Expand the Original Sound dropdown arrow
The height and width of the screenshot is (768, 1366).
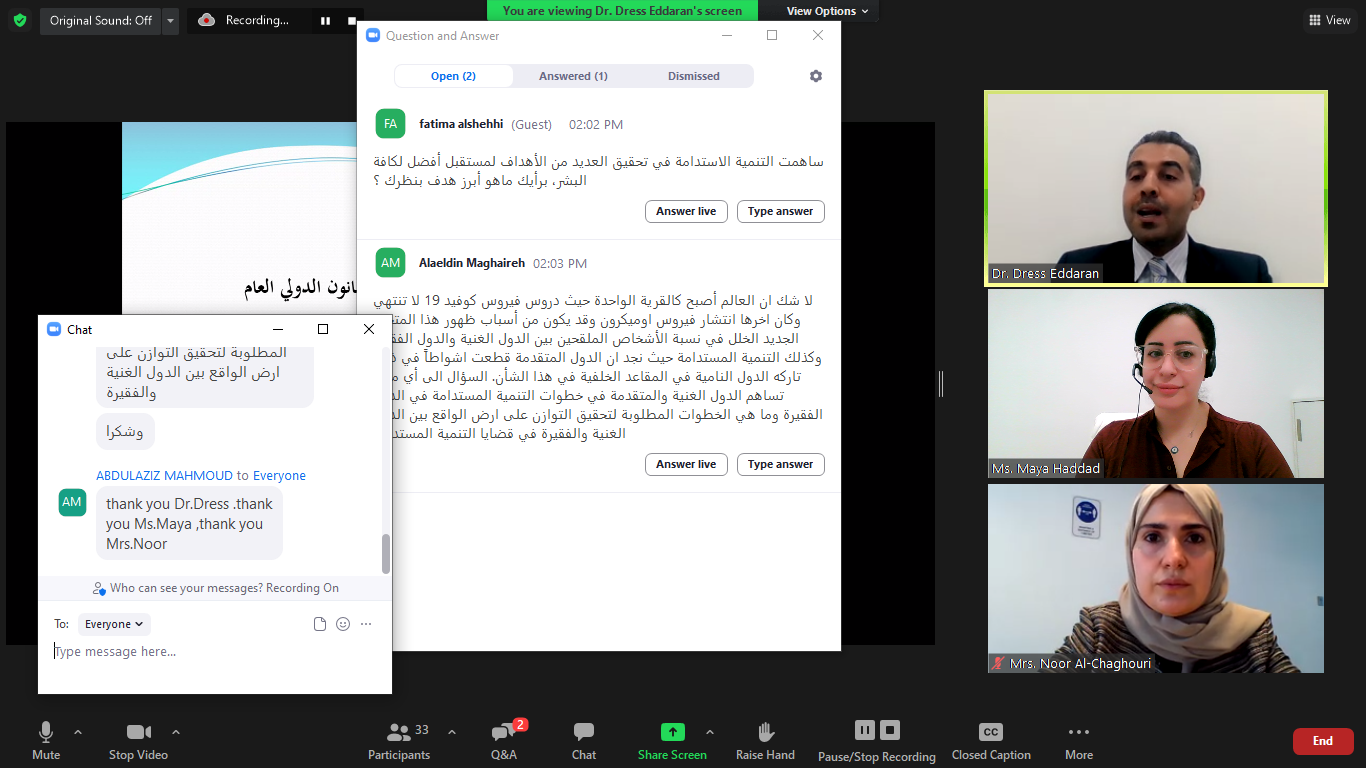click(x=170, y=20)
